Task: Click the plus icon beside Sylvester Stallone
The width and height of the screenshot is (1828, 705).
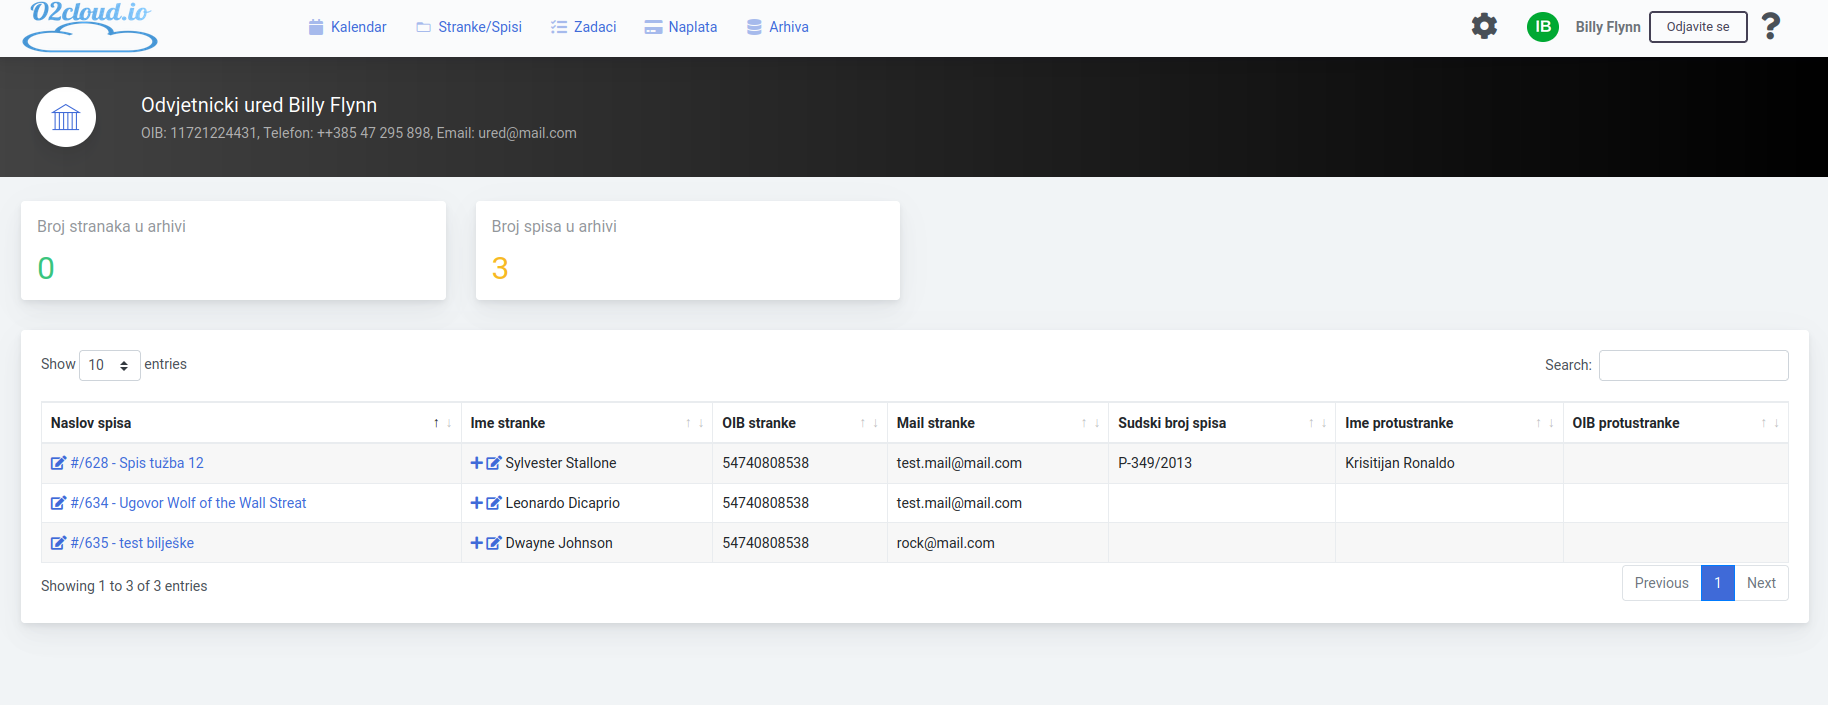Action: [476, 463]
